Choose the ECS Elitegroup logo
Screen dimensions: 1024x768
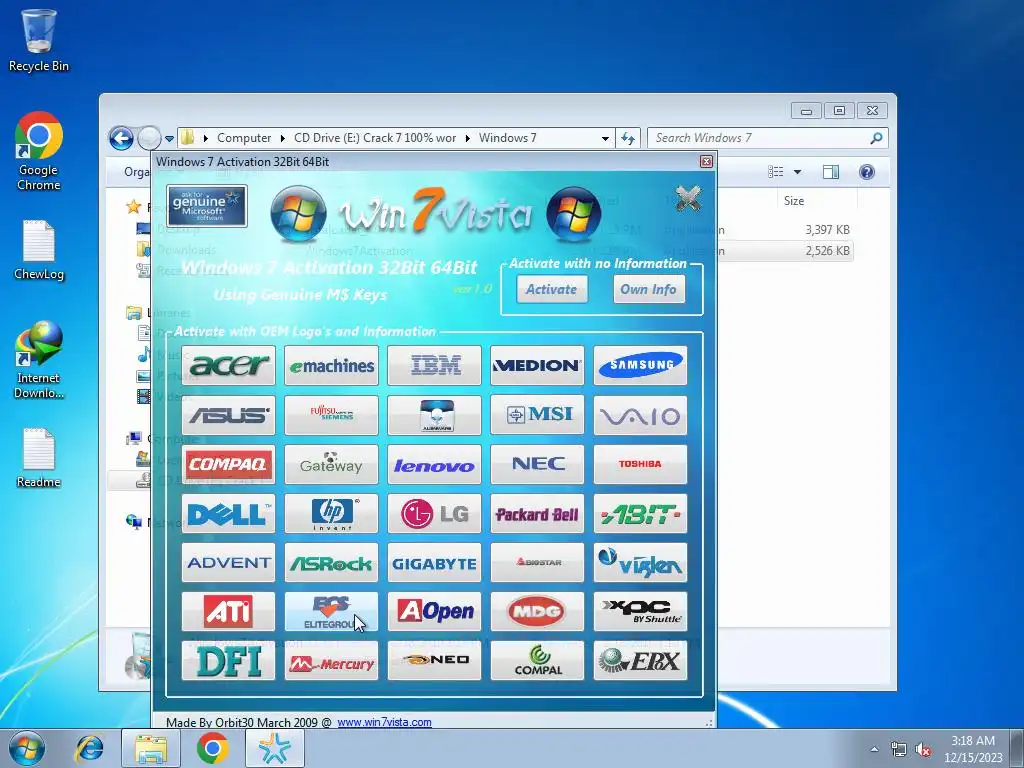click(x=331, y=612)
